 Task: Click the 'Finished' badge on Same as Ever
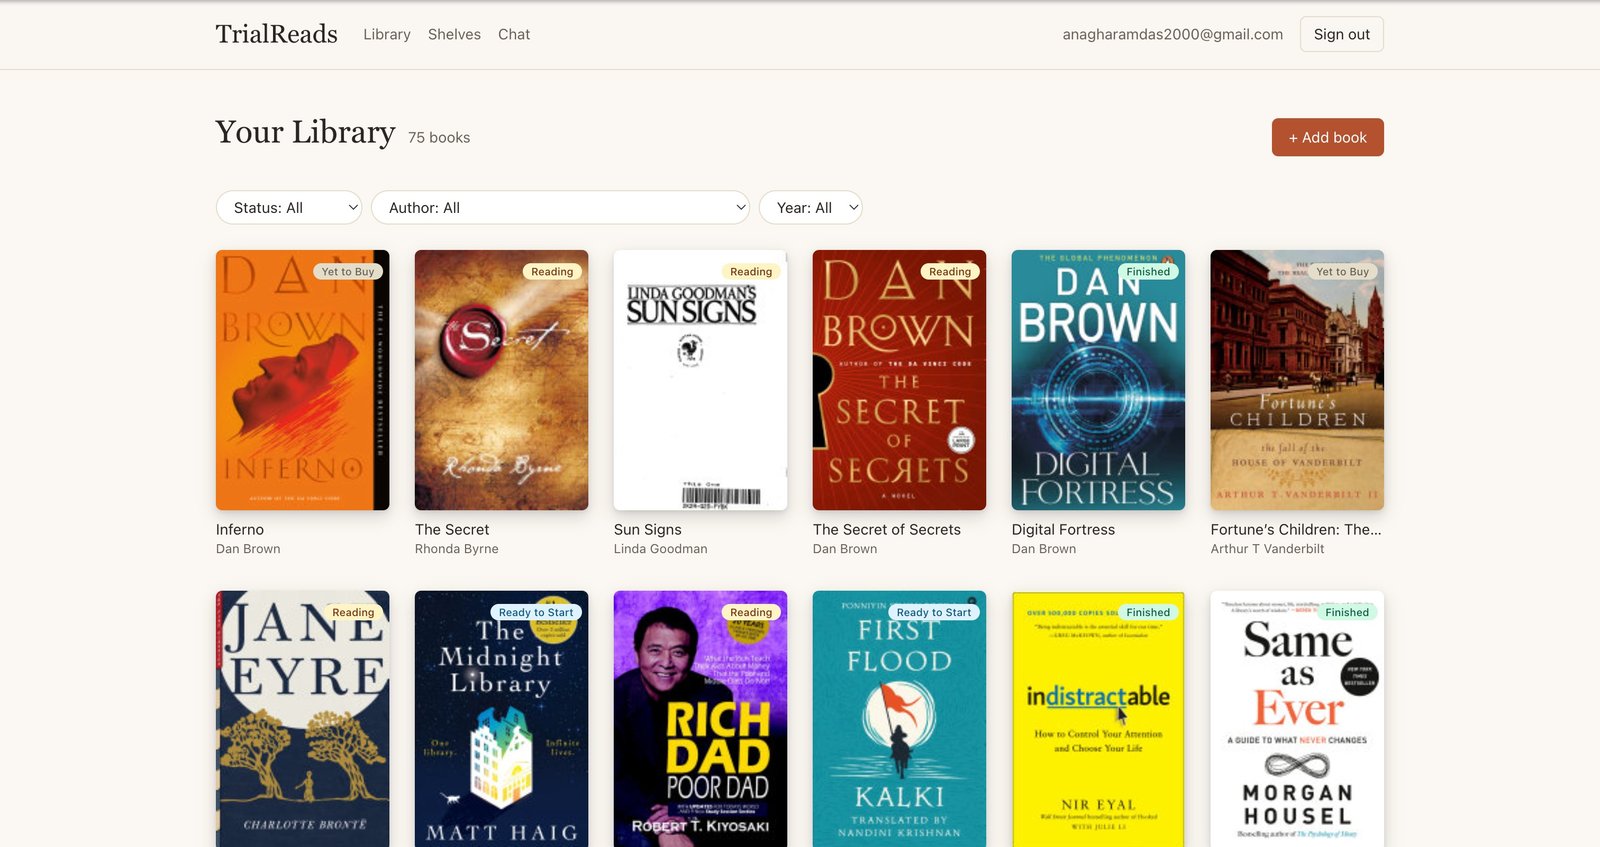pyautogui.click(x=1347, y=612)
